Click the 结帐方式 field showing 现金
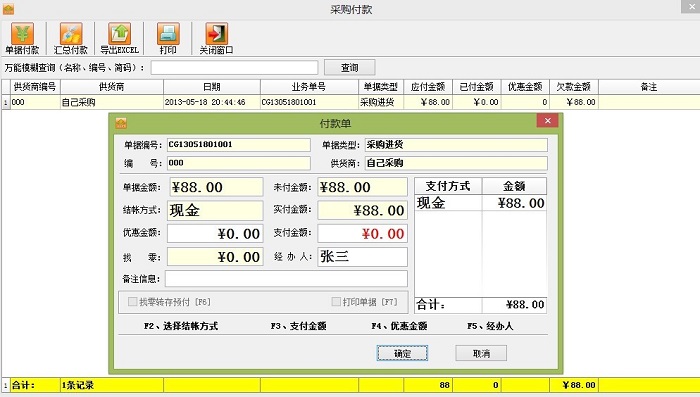This screenshot has width=700, height=397. click(x=215, y=210)
